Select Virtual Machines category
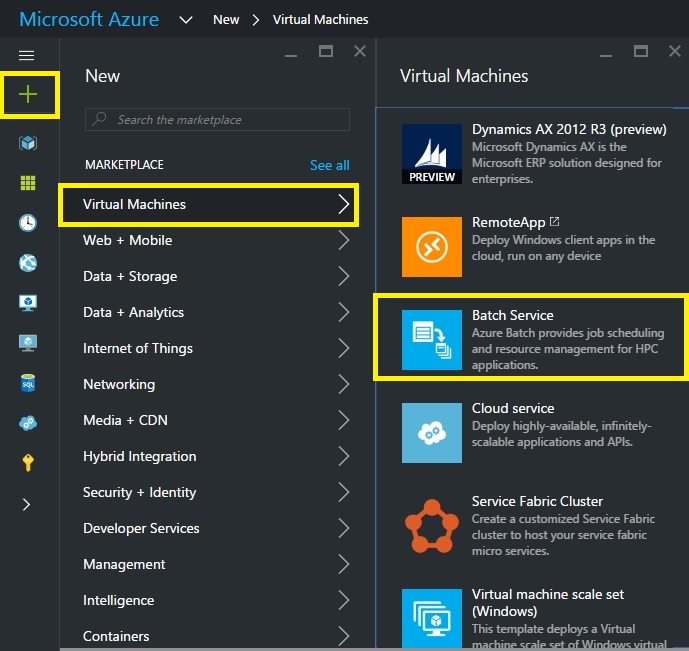Image resolution: width=689 pixels, height=651 pixels. (209, 204)
